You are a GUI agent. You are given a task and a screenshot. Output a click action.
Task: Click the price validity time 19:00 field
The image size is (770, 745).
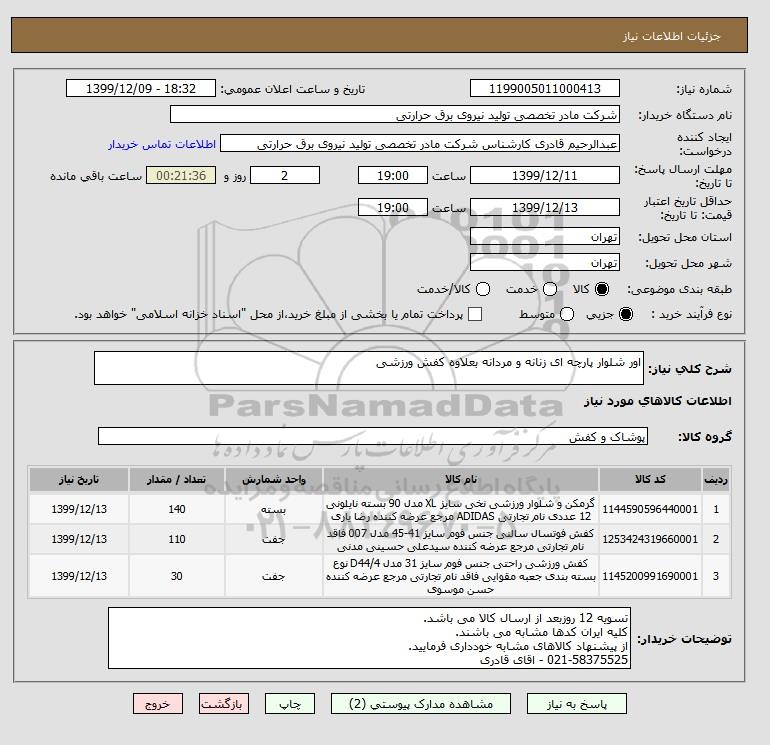[x=393, y=207]
